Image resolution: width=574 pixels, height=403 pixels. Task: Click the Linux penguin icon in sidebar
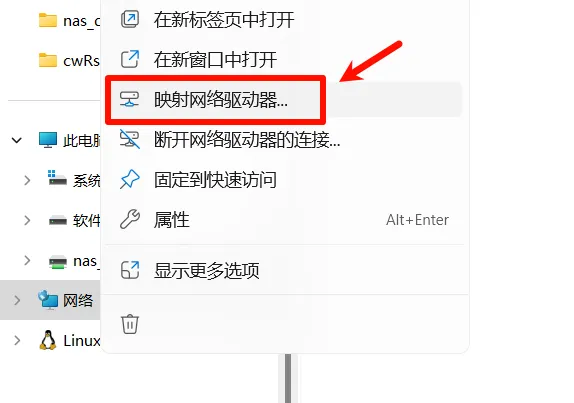[x=48, y=340]
